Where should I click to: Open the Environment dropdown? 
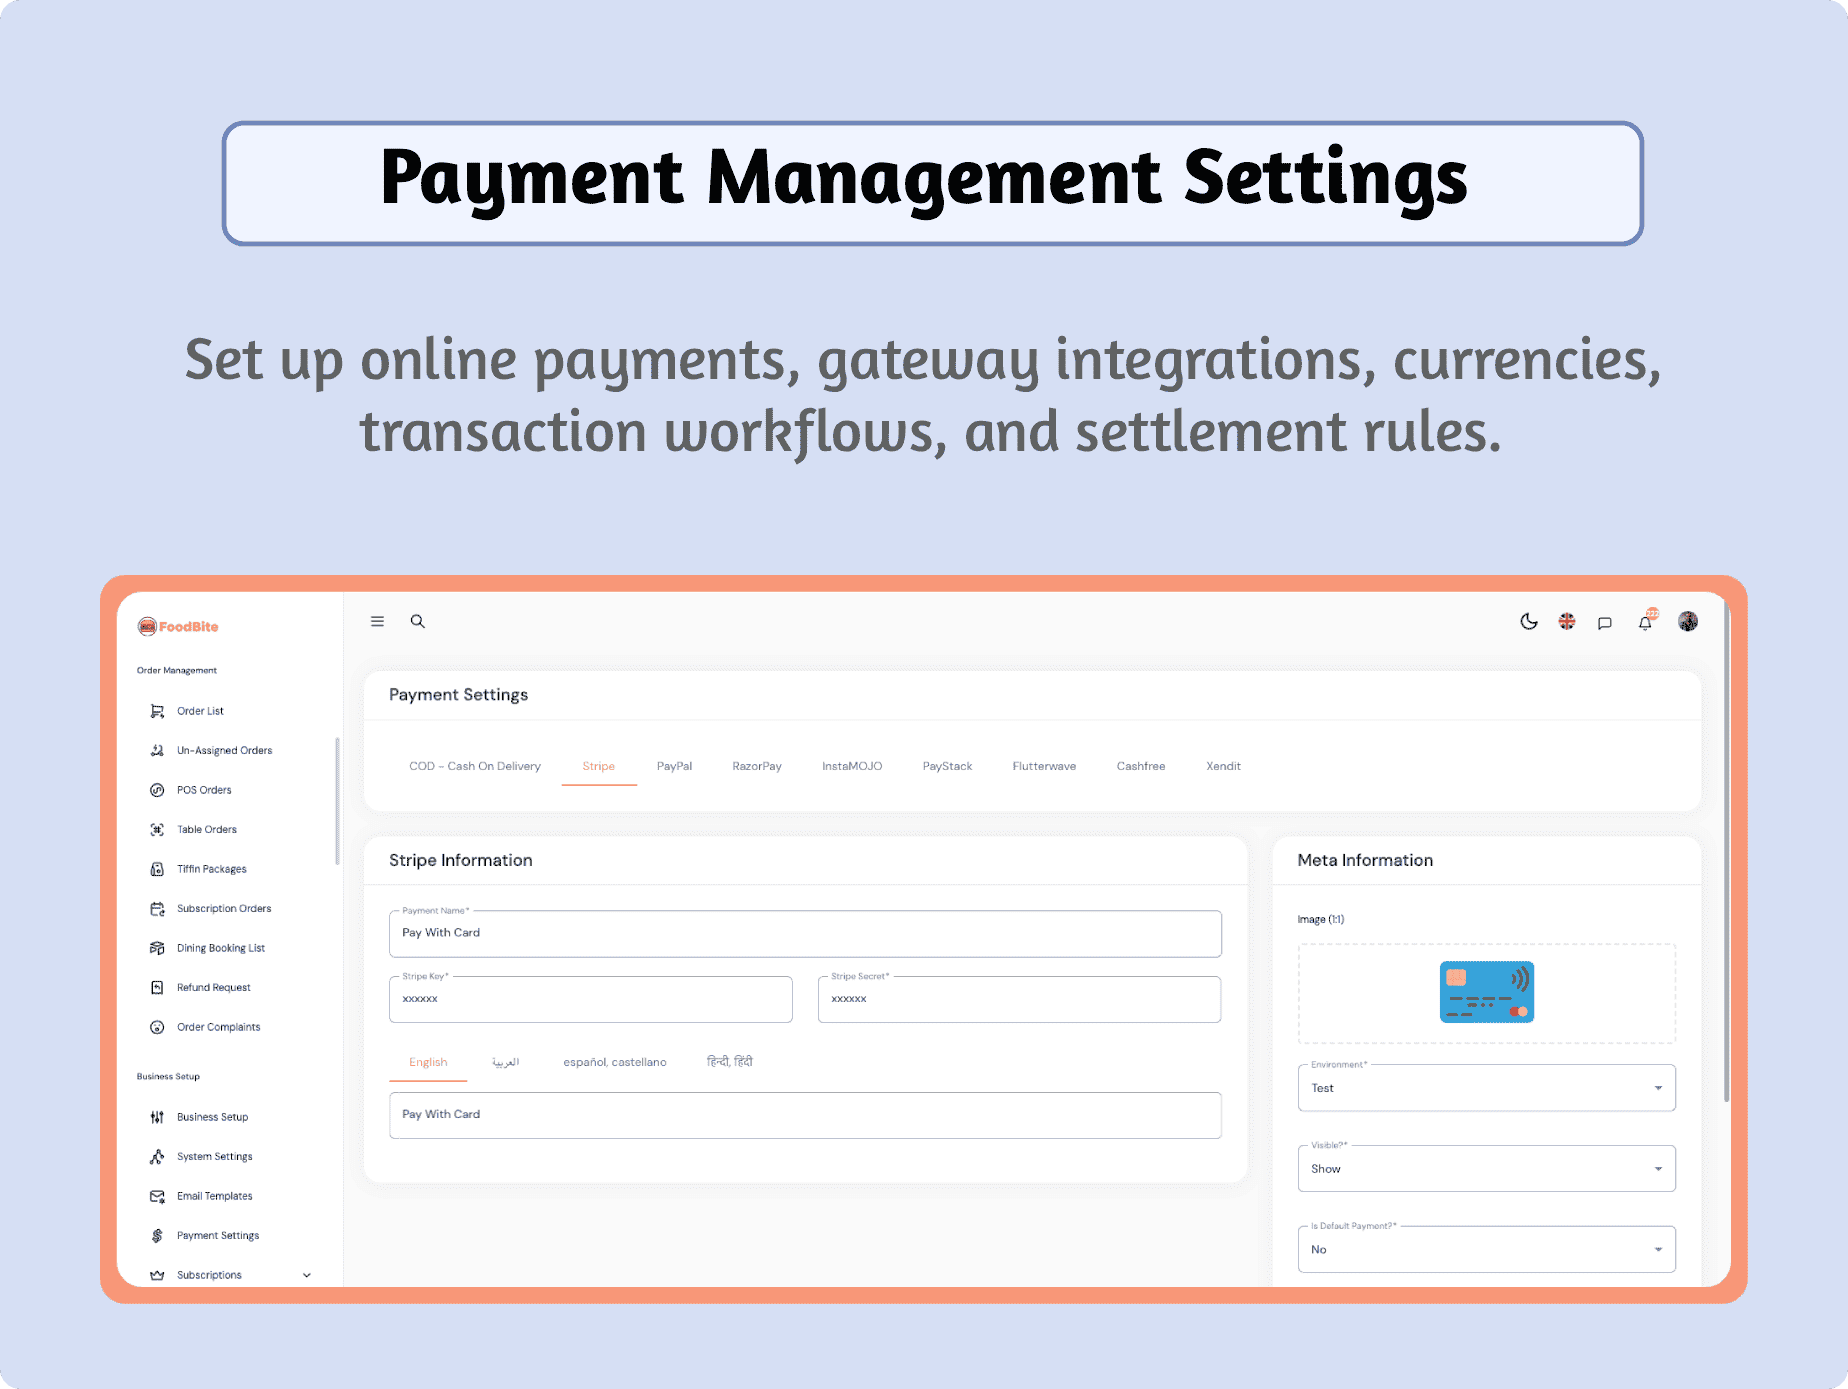(1486, 1088)
